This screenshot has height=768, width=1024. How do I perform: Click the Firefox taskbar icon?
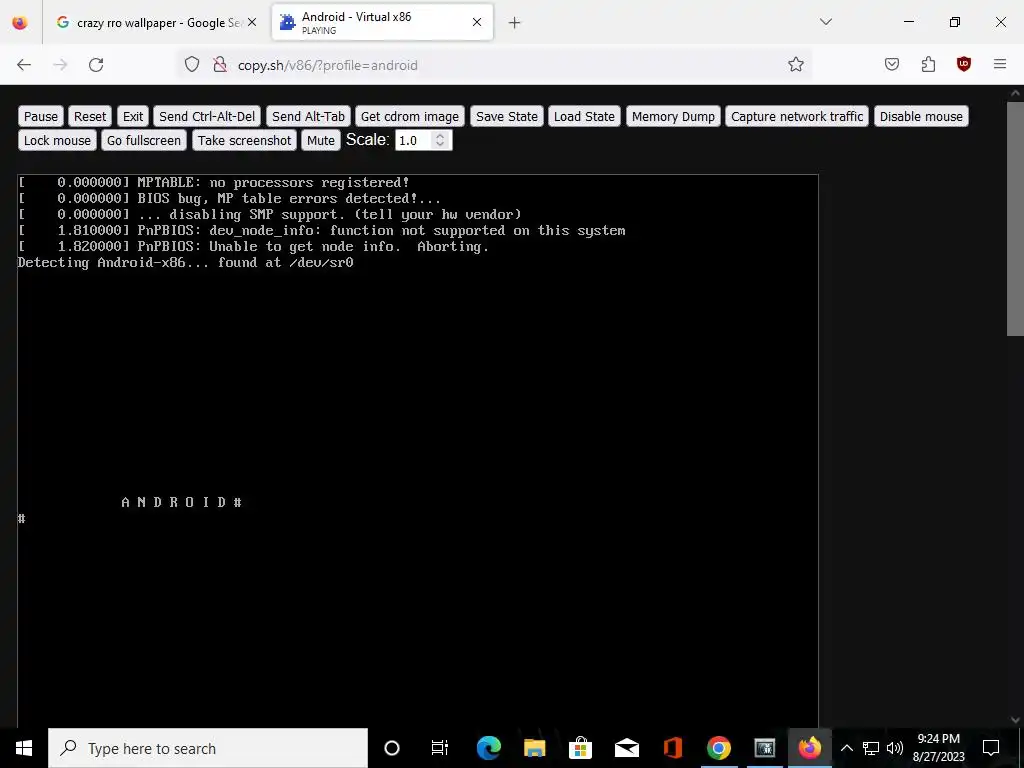(x=810, y=748)
